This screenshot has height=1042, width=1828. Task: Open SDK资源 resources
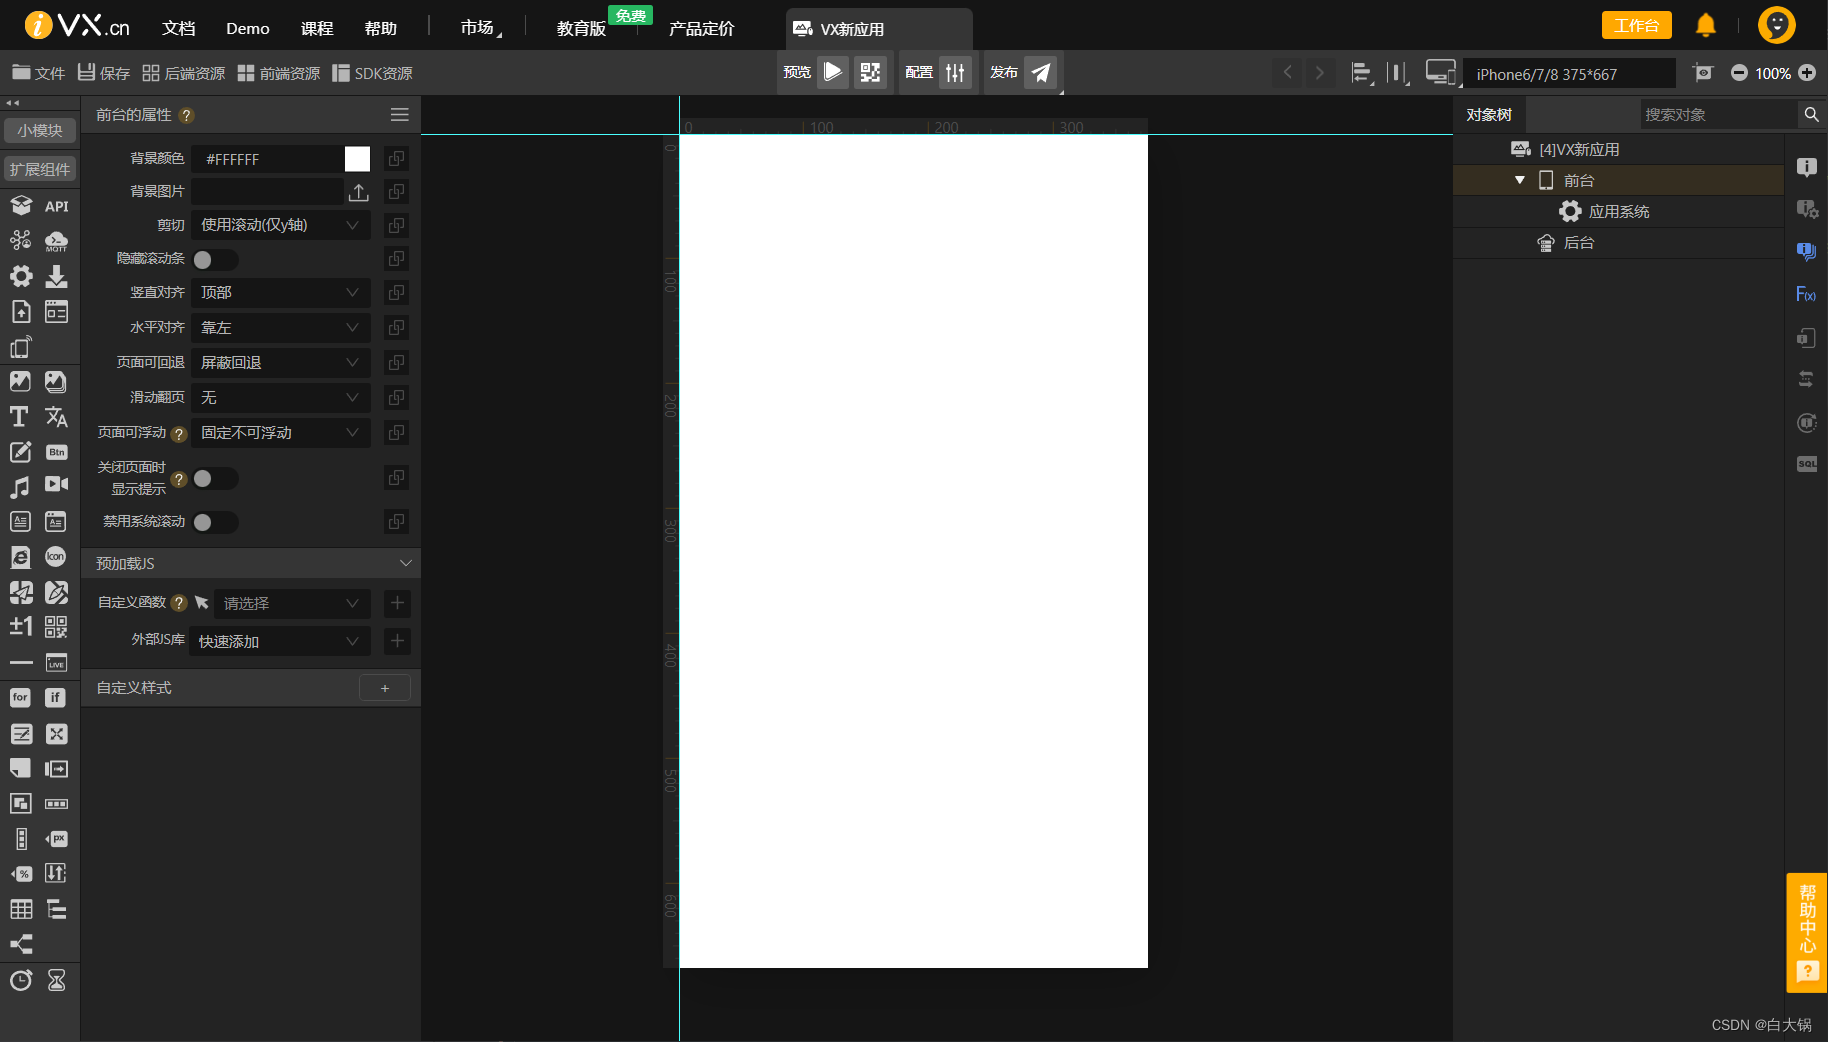click(373, 73)
